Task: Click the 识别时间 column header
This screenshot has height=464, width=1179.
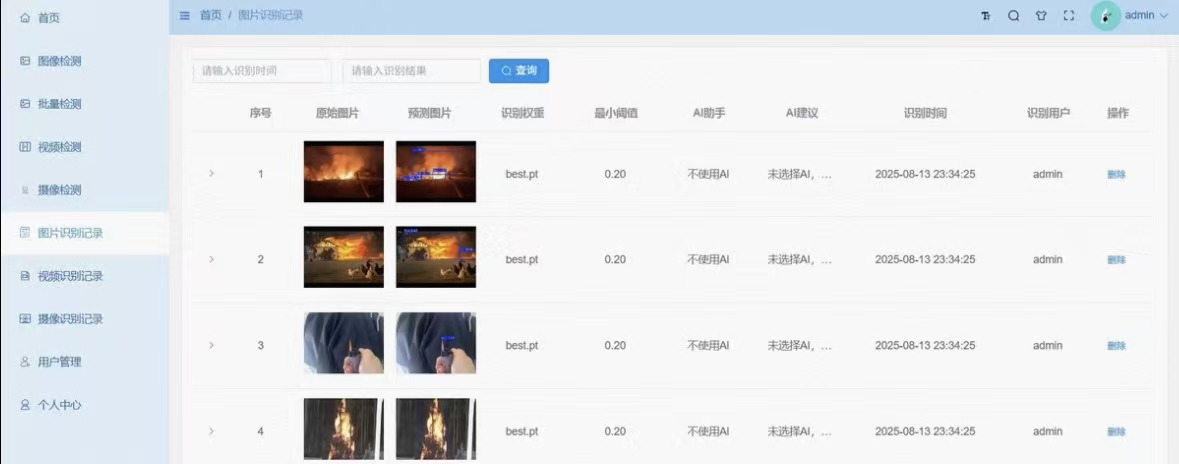Action: point(925,114)
